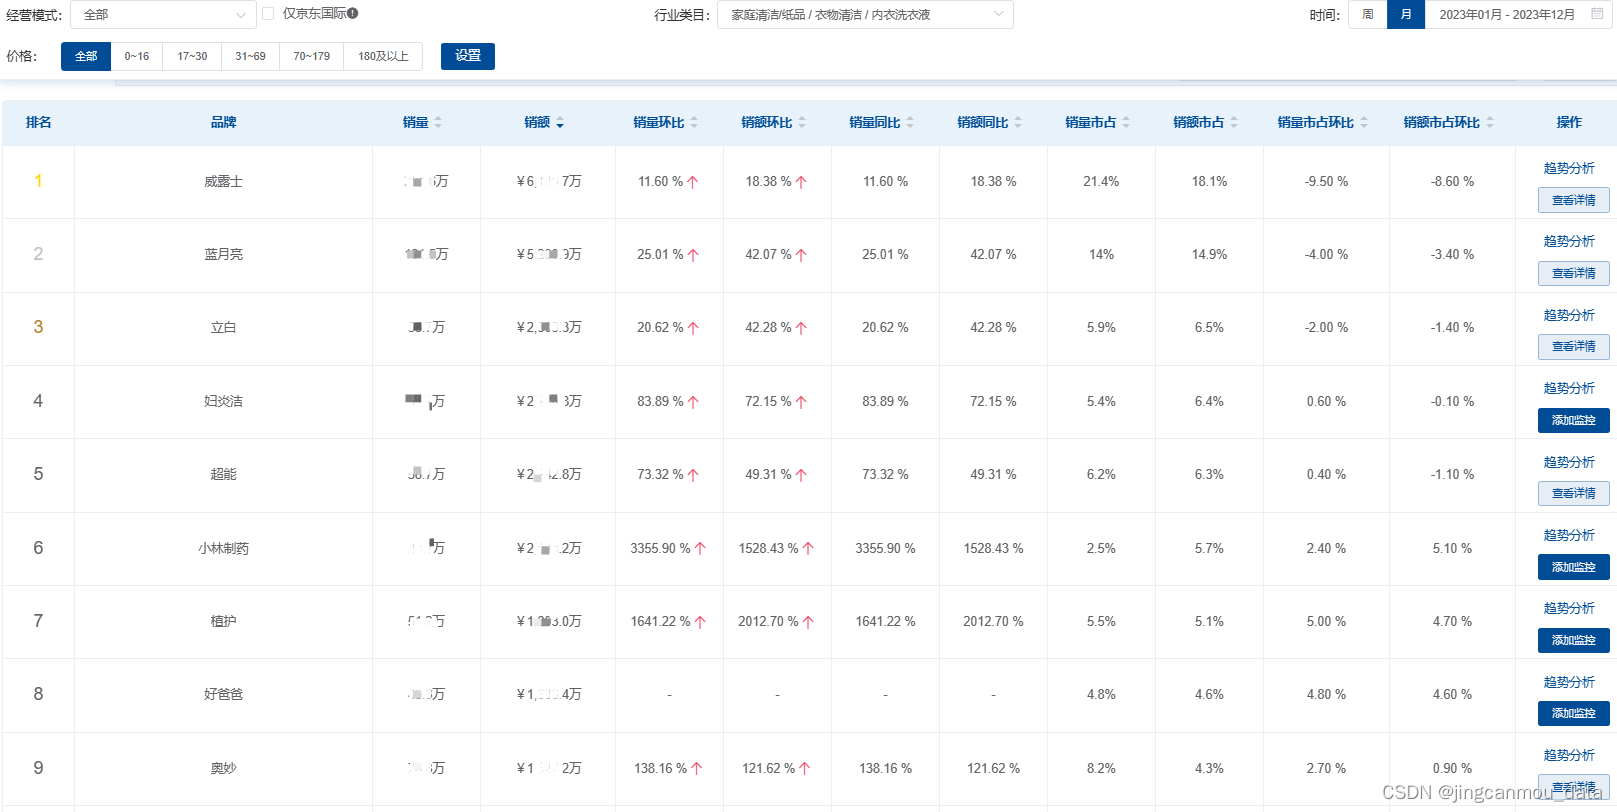Click 添加监控 for 好爸爸
1617x812 pixels.
[x=1574, y=713]
